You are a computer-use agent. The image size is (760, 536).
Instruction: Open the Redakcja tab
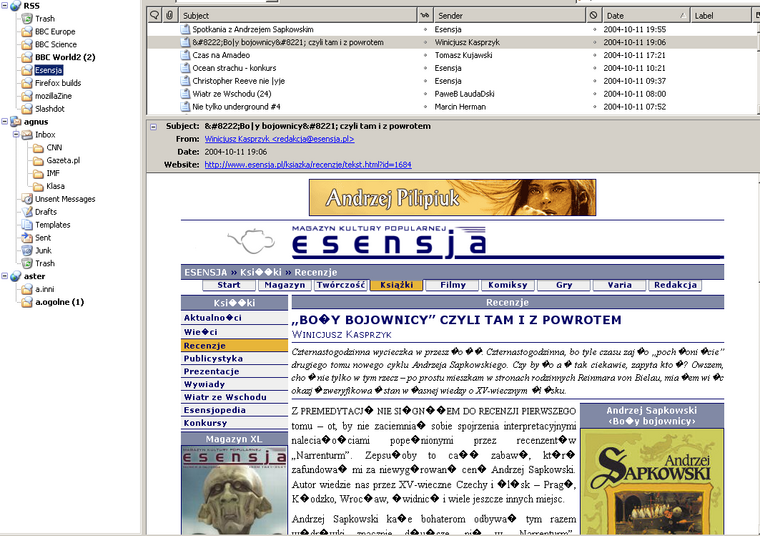[x=675, y=285]
